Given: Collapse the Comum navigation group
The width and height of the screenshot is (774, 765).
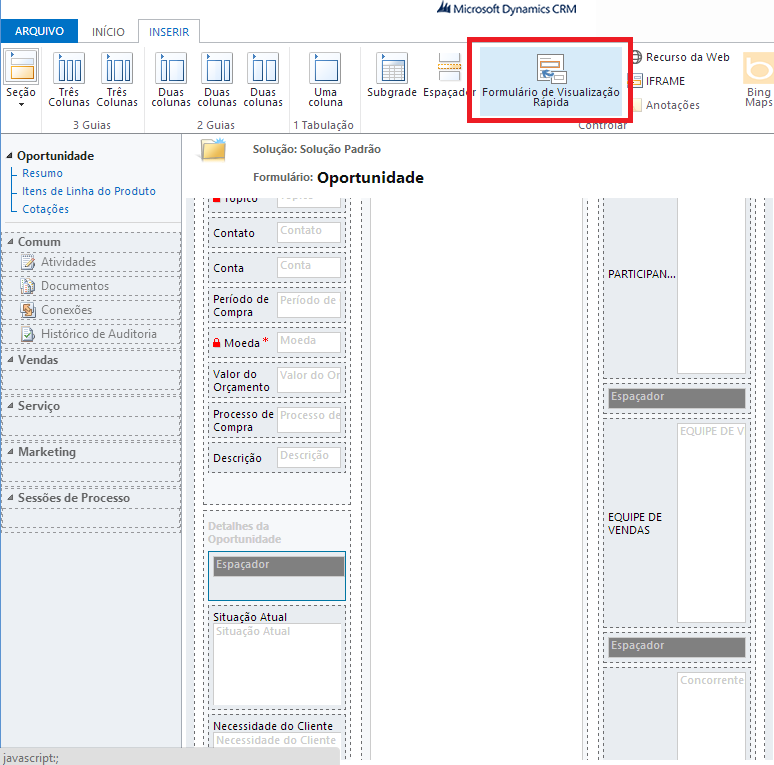Looking at the screenshot, I should click(x=10, y=242).
